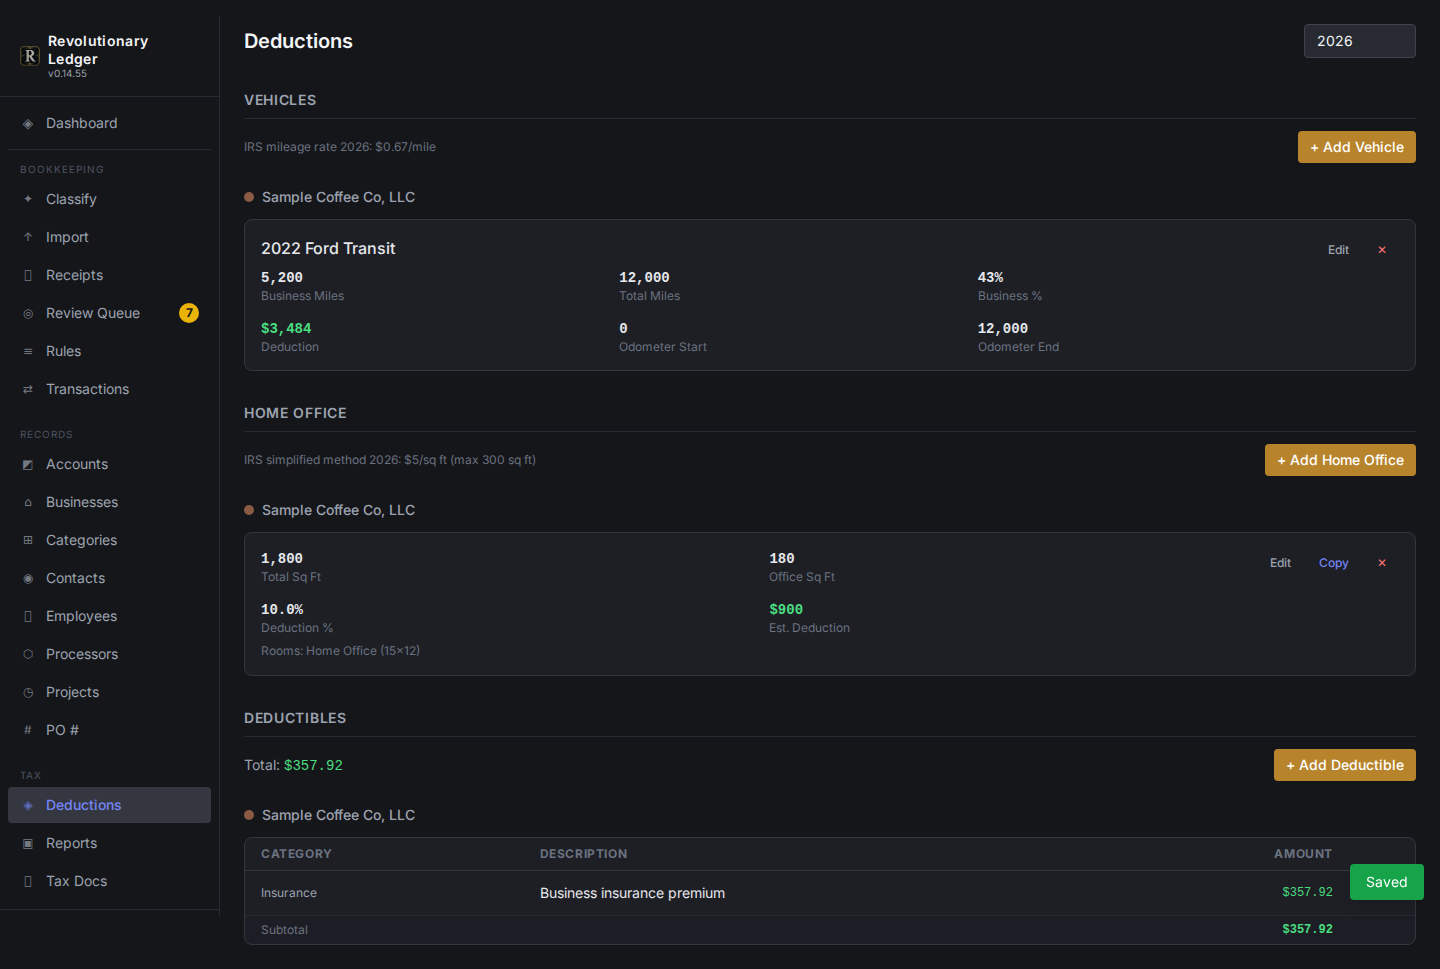Open the Dashboard page
The width and height of the screenshot is (1440, 969).
pos(109,123)
